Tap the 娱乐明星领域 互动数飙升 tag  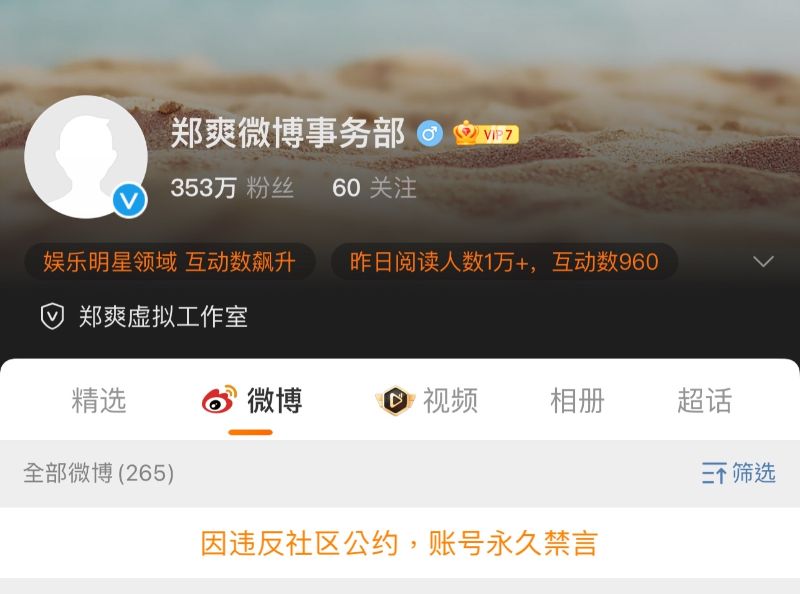click(169, 261)
